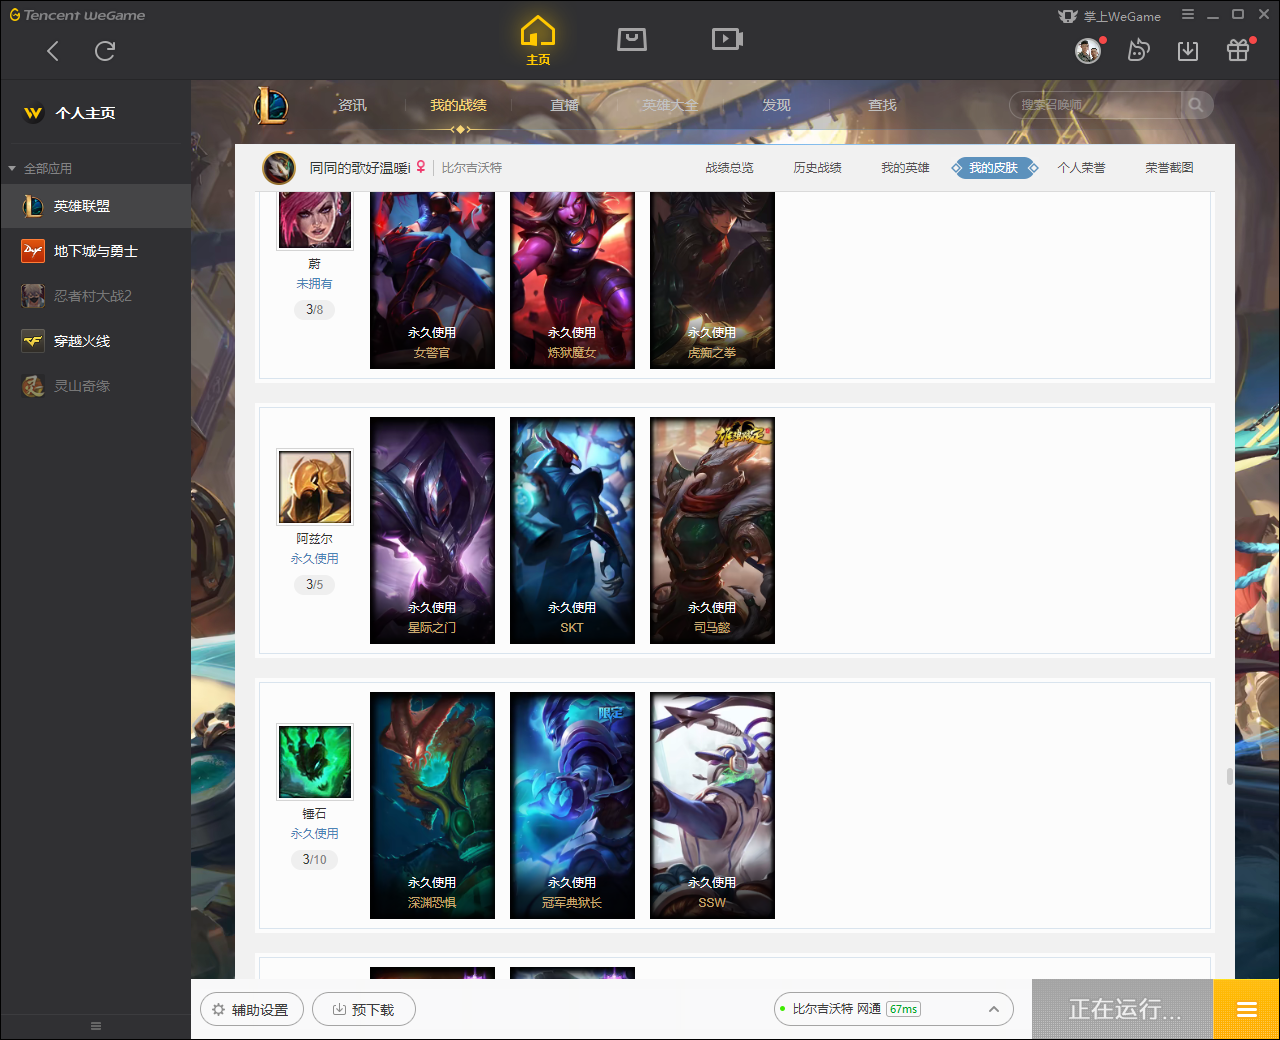Open the 主页 home tab icon
1280x1040 pixels.
pos(538,41)
